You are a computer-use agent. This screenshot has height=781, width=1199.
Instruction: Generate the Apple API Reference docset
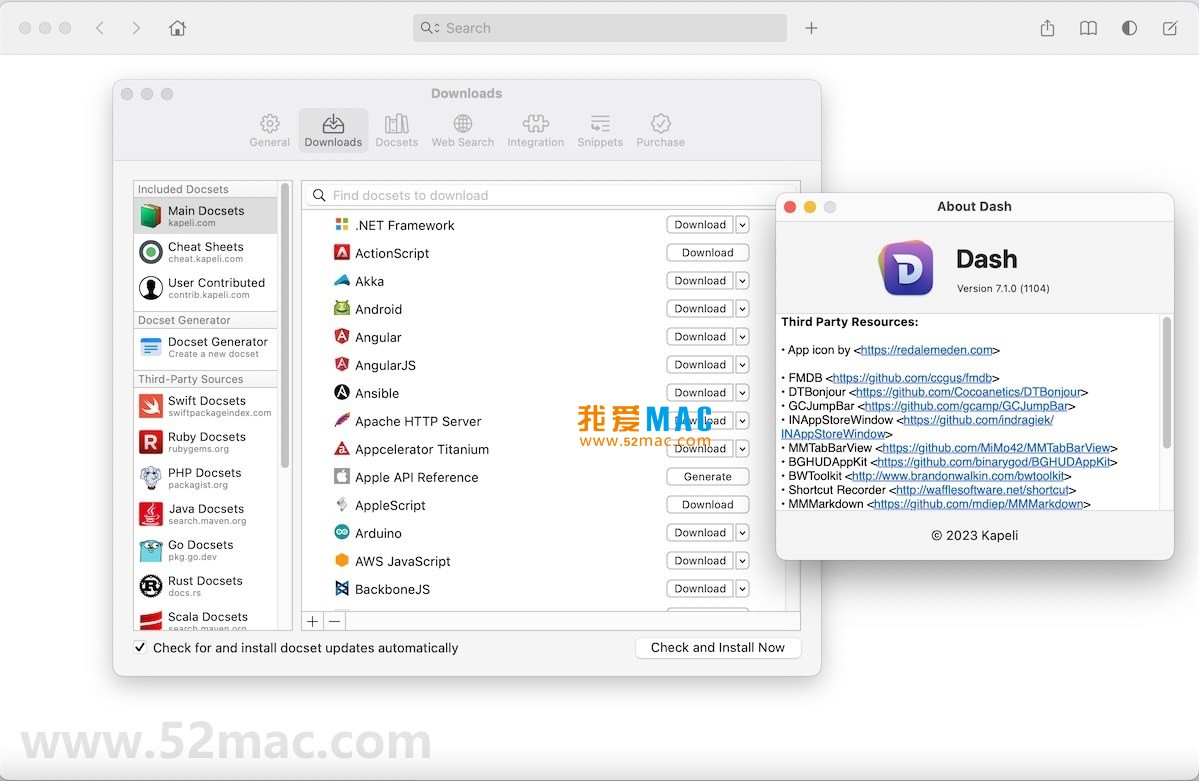click(x=707, y=477)
